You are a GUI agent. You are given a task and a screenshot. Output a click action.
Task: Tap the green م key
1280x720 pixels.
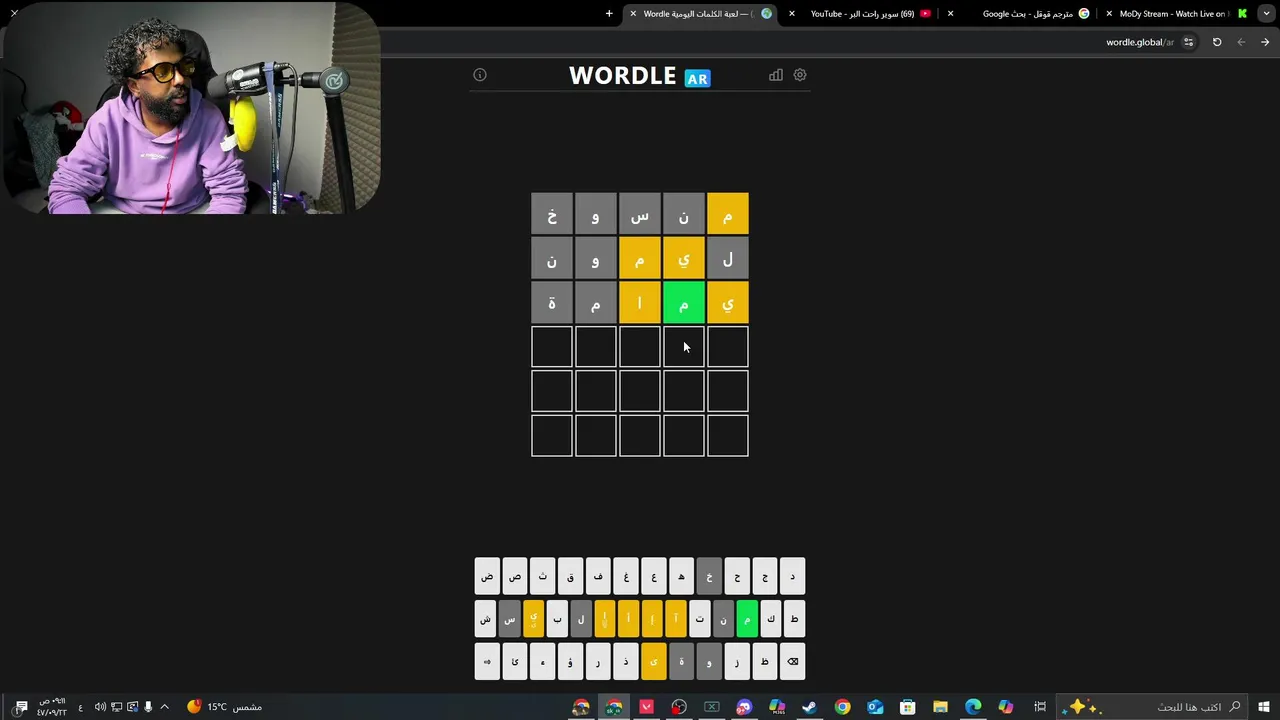click(747, 619)
